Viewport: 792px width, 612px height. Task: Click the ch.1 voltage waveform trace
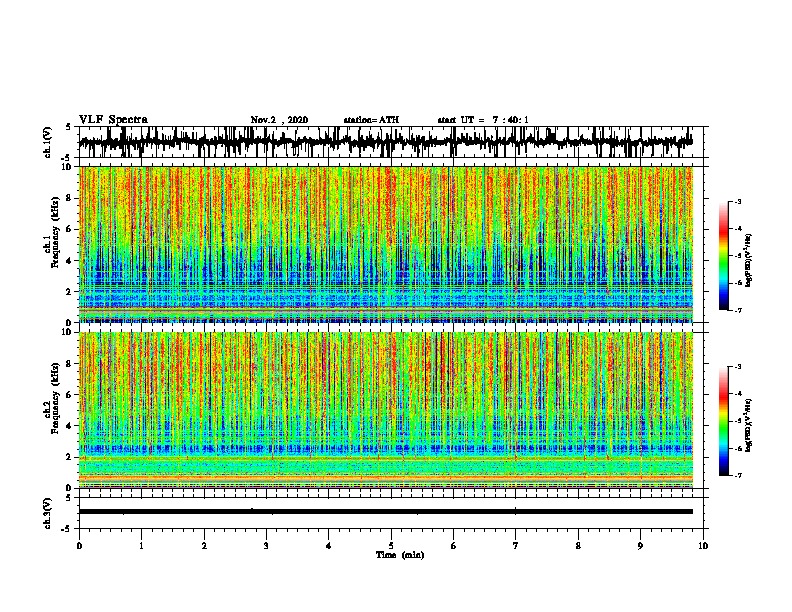click(x=385, y=142)
